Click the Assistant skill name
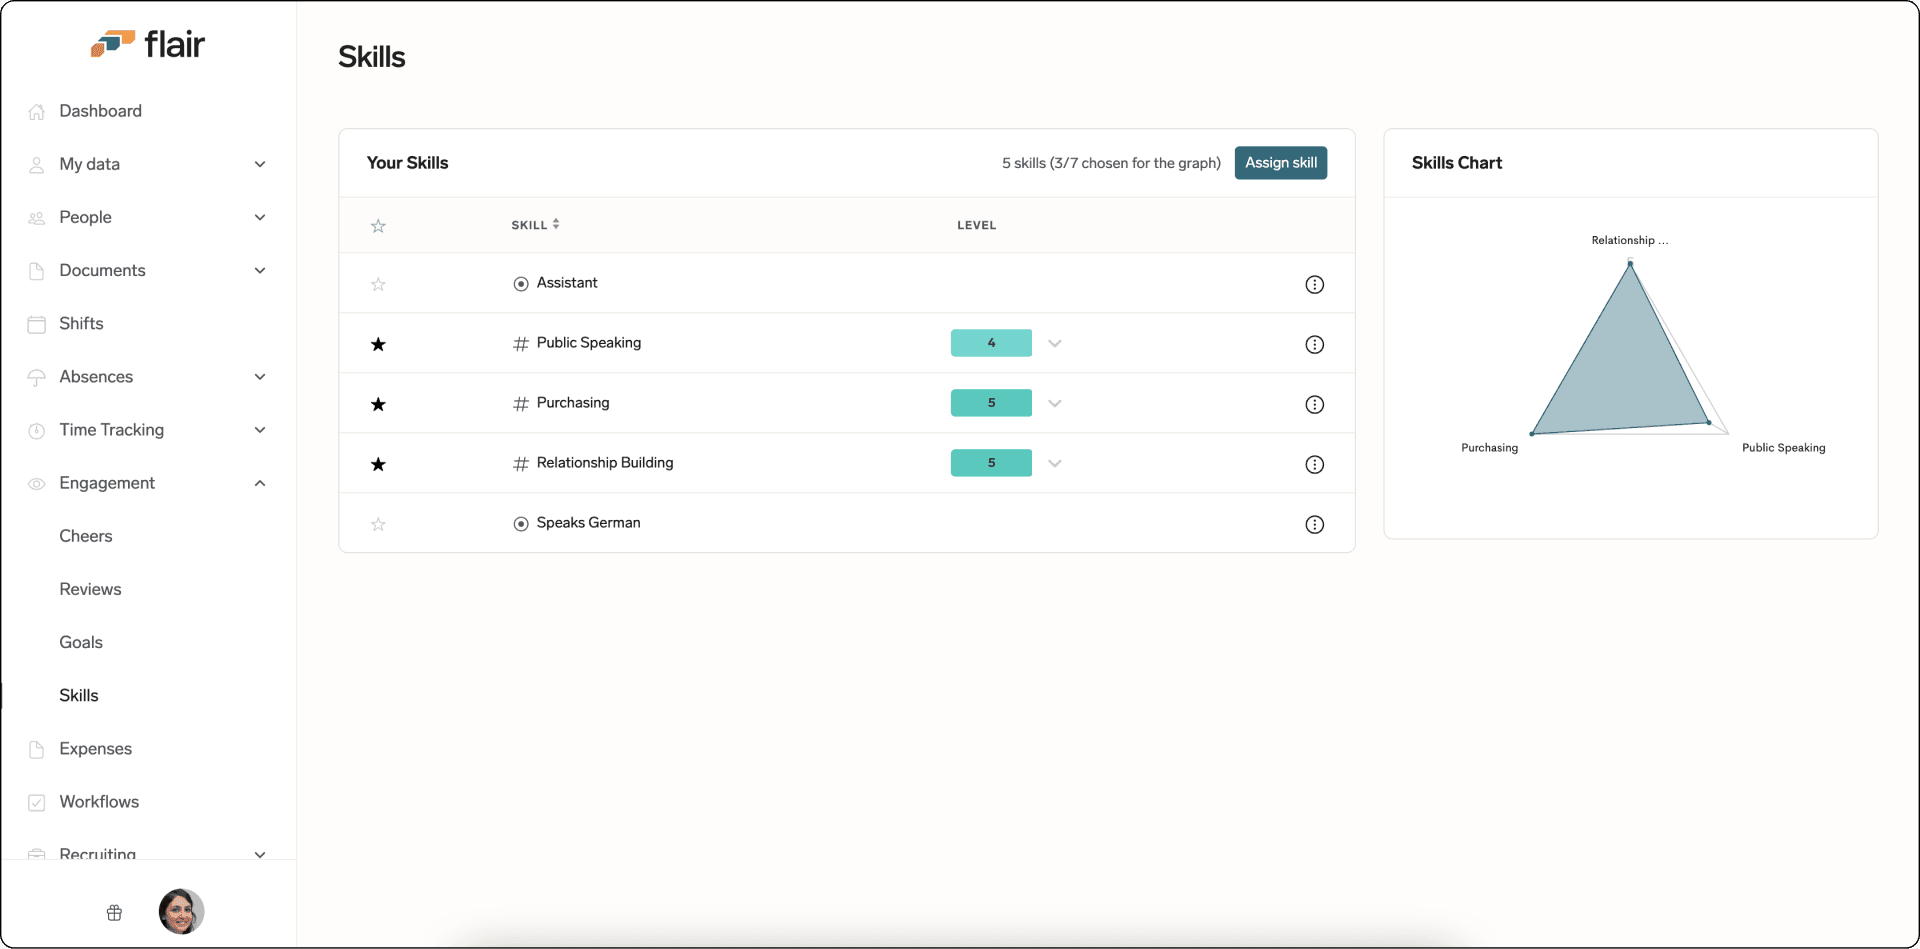 click(567, 283)
